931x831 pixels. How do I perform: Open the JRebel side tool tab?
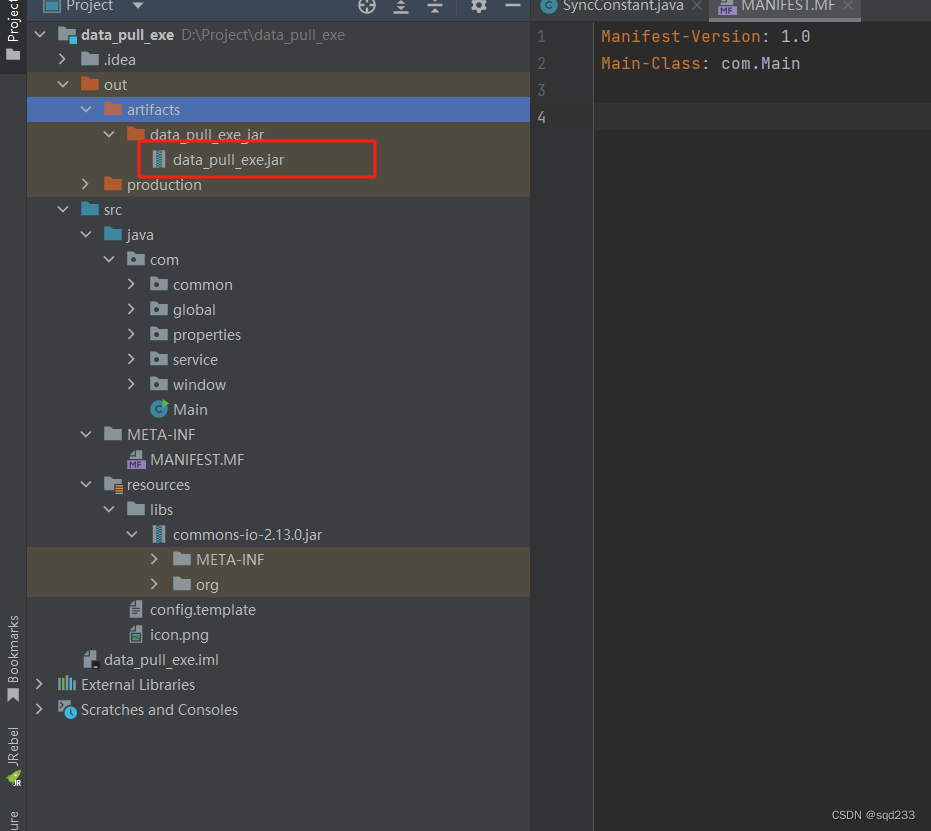click(13, 756)
